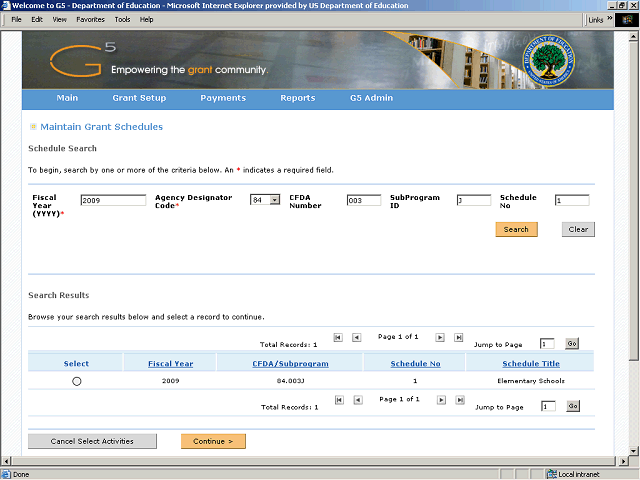Click the Department of Education seal logo
The width and height of the screenshot is (640, 480).
549,60
